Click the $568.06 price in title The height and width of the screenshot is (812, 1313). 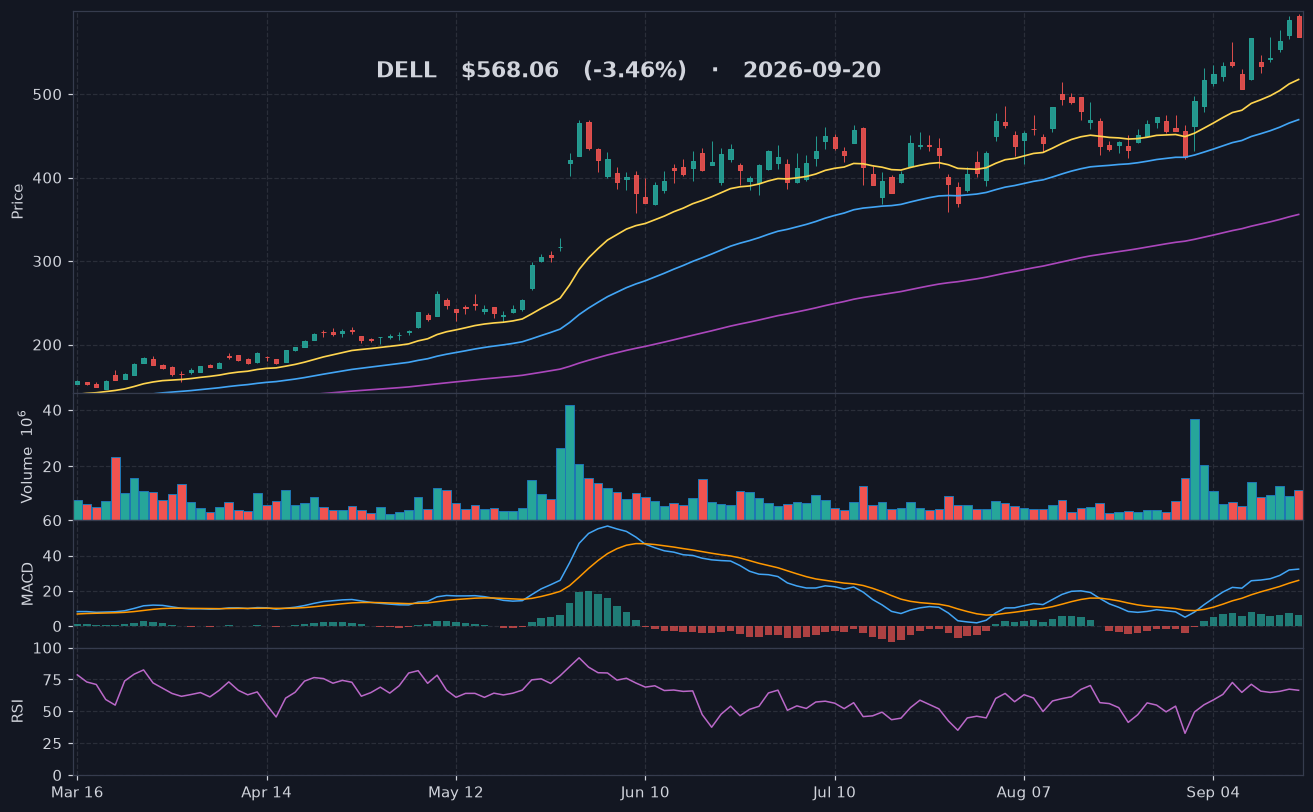[x=509, y=70]
